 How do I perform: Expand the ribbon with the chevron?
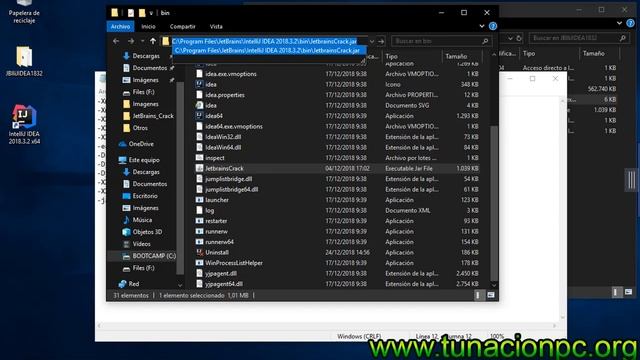[x=482, y=26]
